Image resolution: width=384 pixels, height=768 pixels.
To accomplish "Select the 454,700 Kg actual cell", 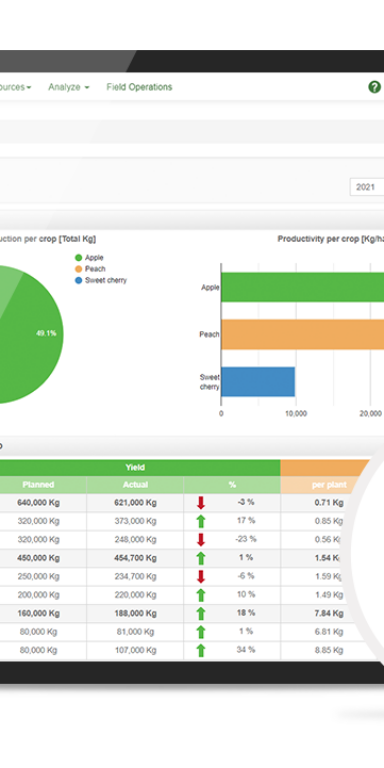I will pos(135,558).
